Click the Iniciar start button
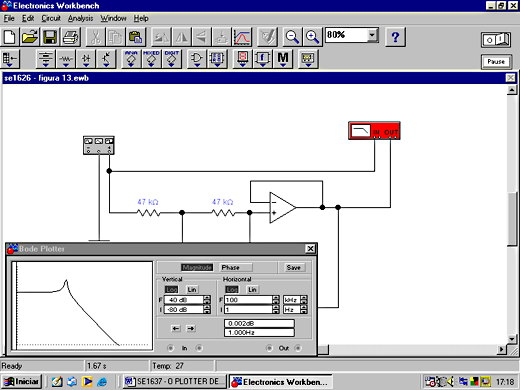The height and width of the screenshot is (390, 520). coord(22,381)
